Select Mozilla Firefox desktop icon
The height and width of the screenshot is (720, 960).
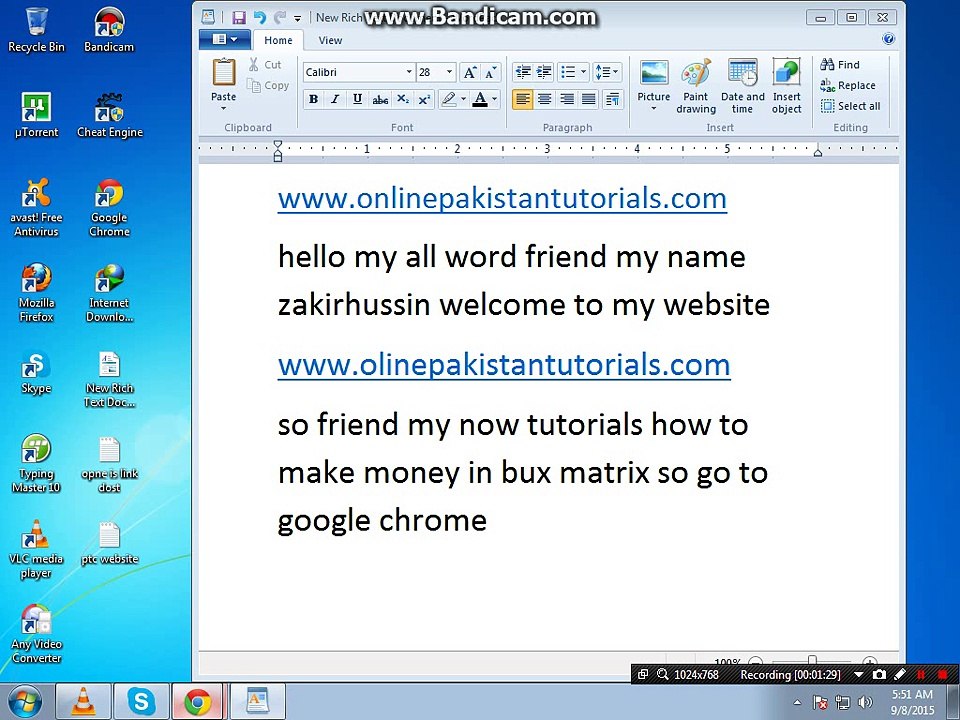(x=36, y=293)
